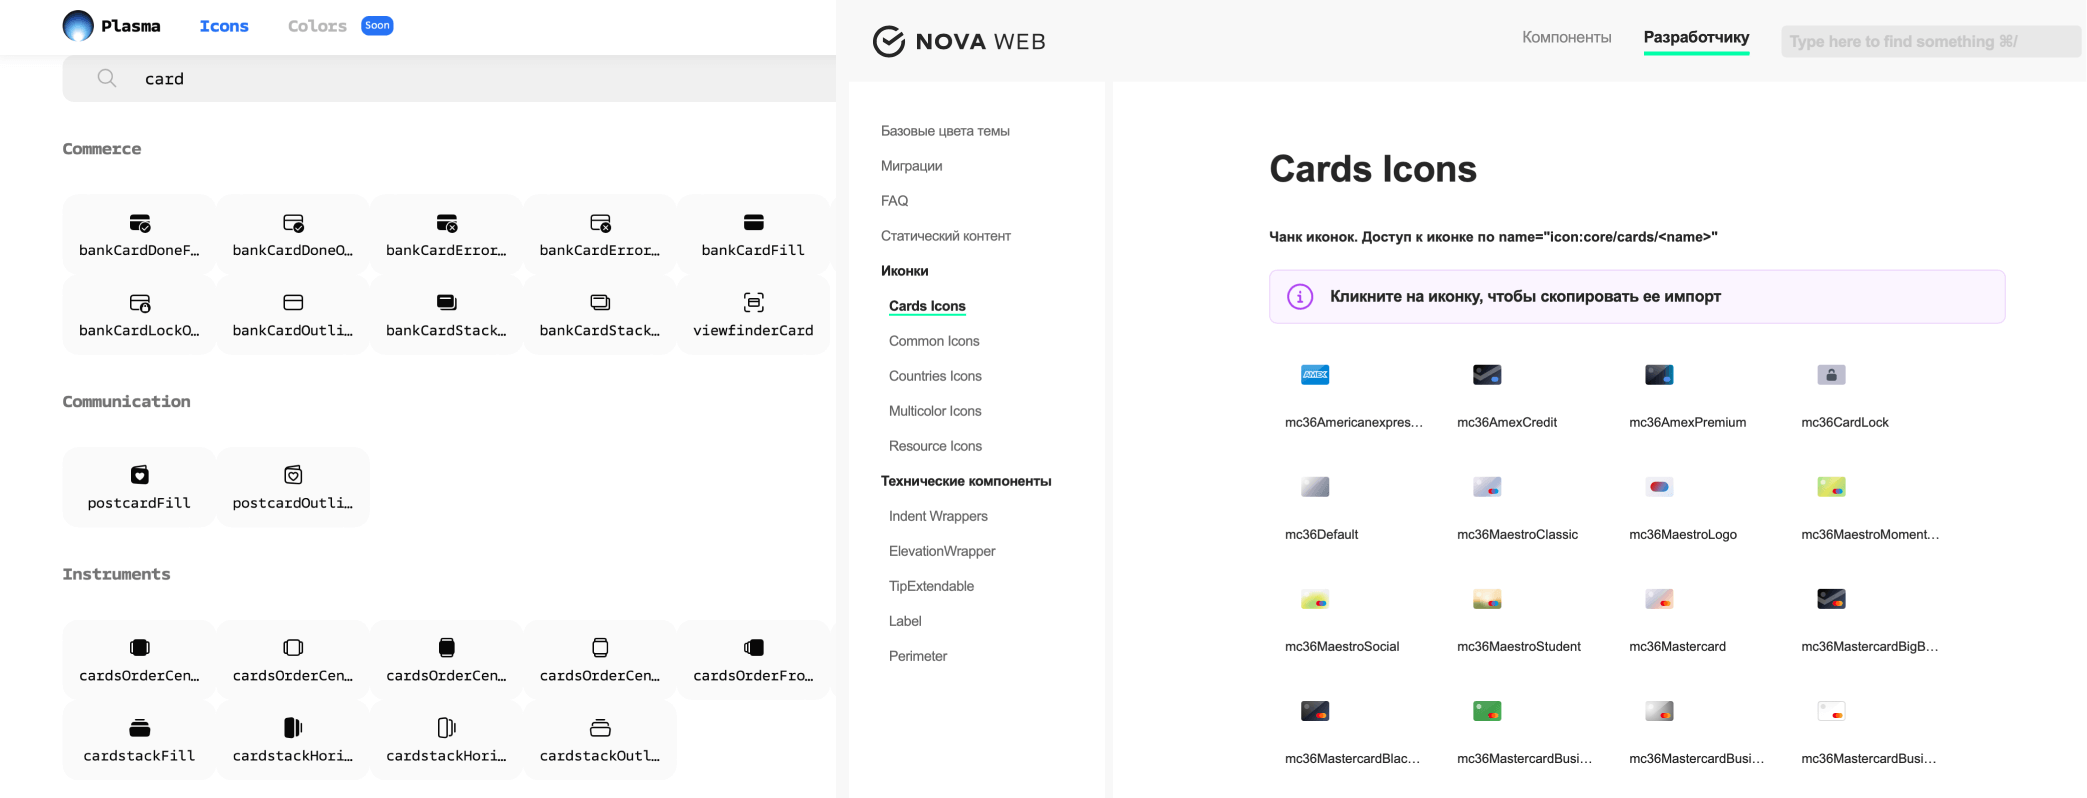Screen dimensions: 2087x798
Task: Copy the mc36Americanexpres… card icon import
Action: (x=1315, y=375)
